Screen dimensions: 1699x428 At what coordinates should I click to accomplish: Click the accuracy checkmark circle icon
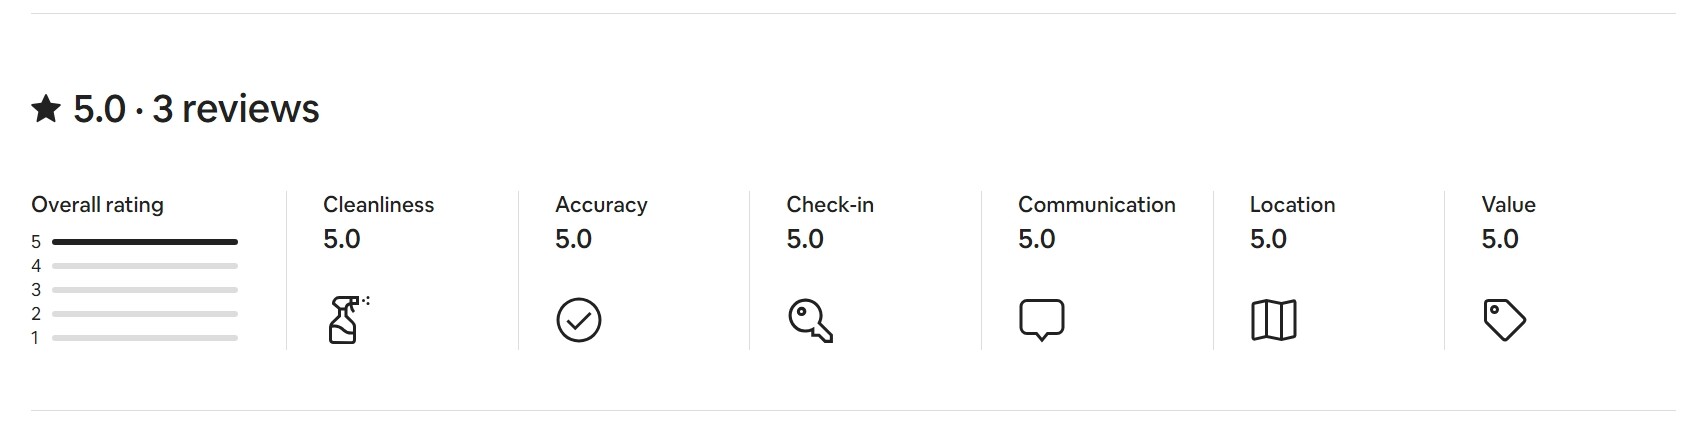[578, 320]
